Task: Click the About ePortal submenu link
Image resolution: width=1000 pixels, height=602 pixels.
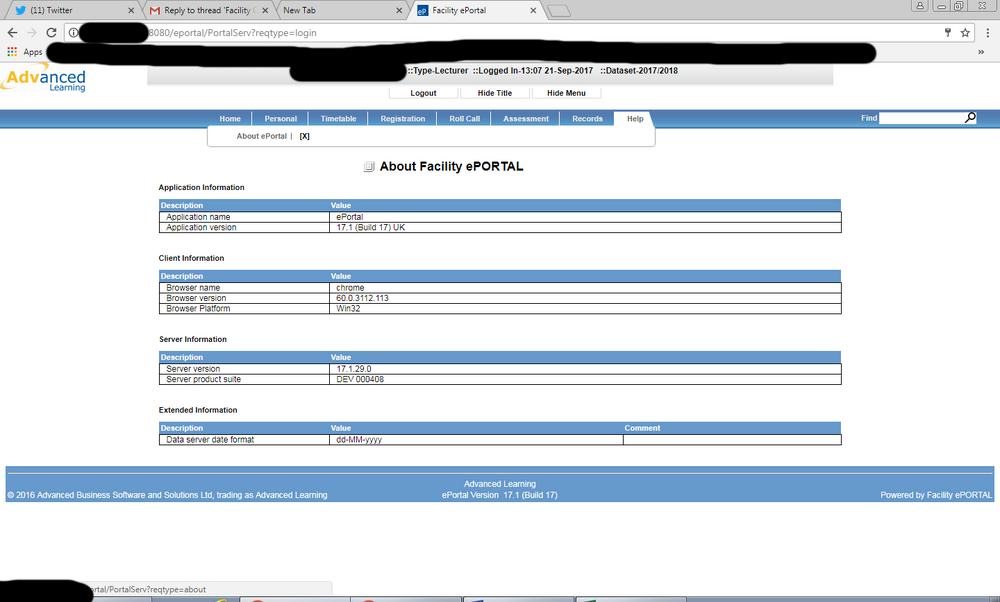Action: click(261, 136)
